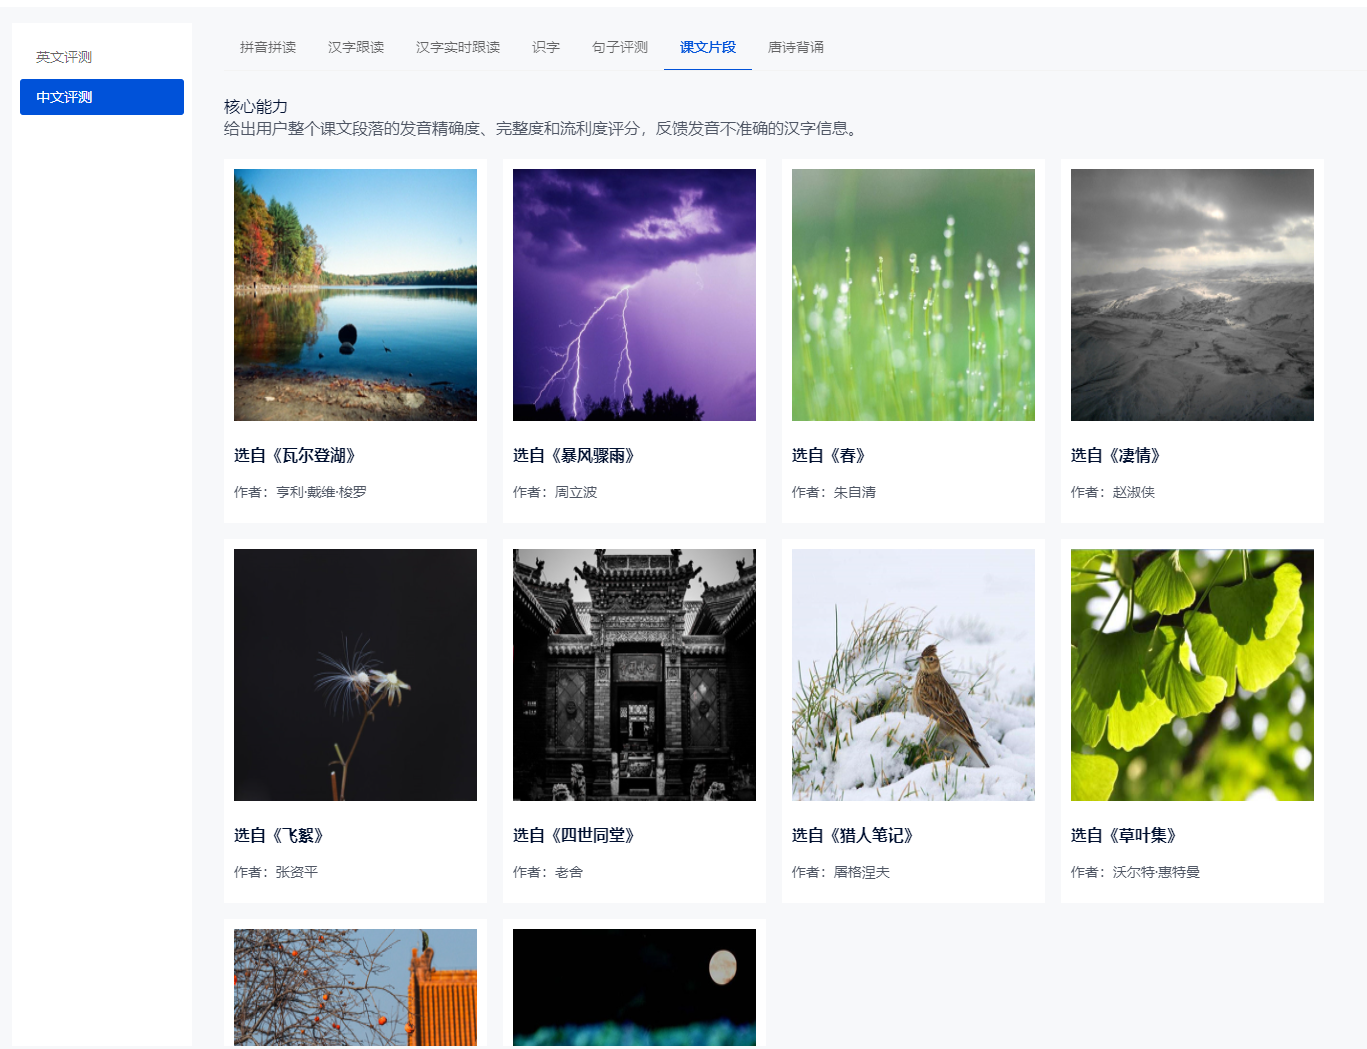Select the 中文评测 sidebar item
Image resolution: width=1367 pixels, height=1049 pixels.
(102, 97)
